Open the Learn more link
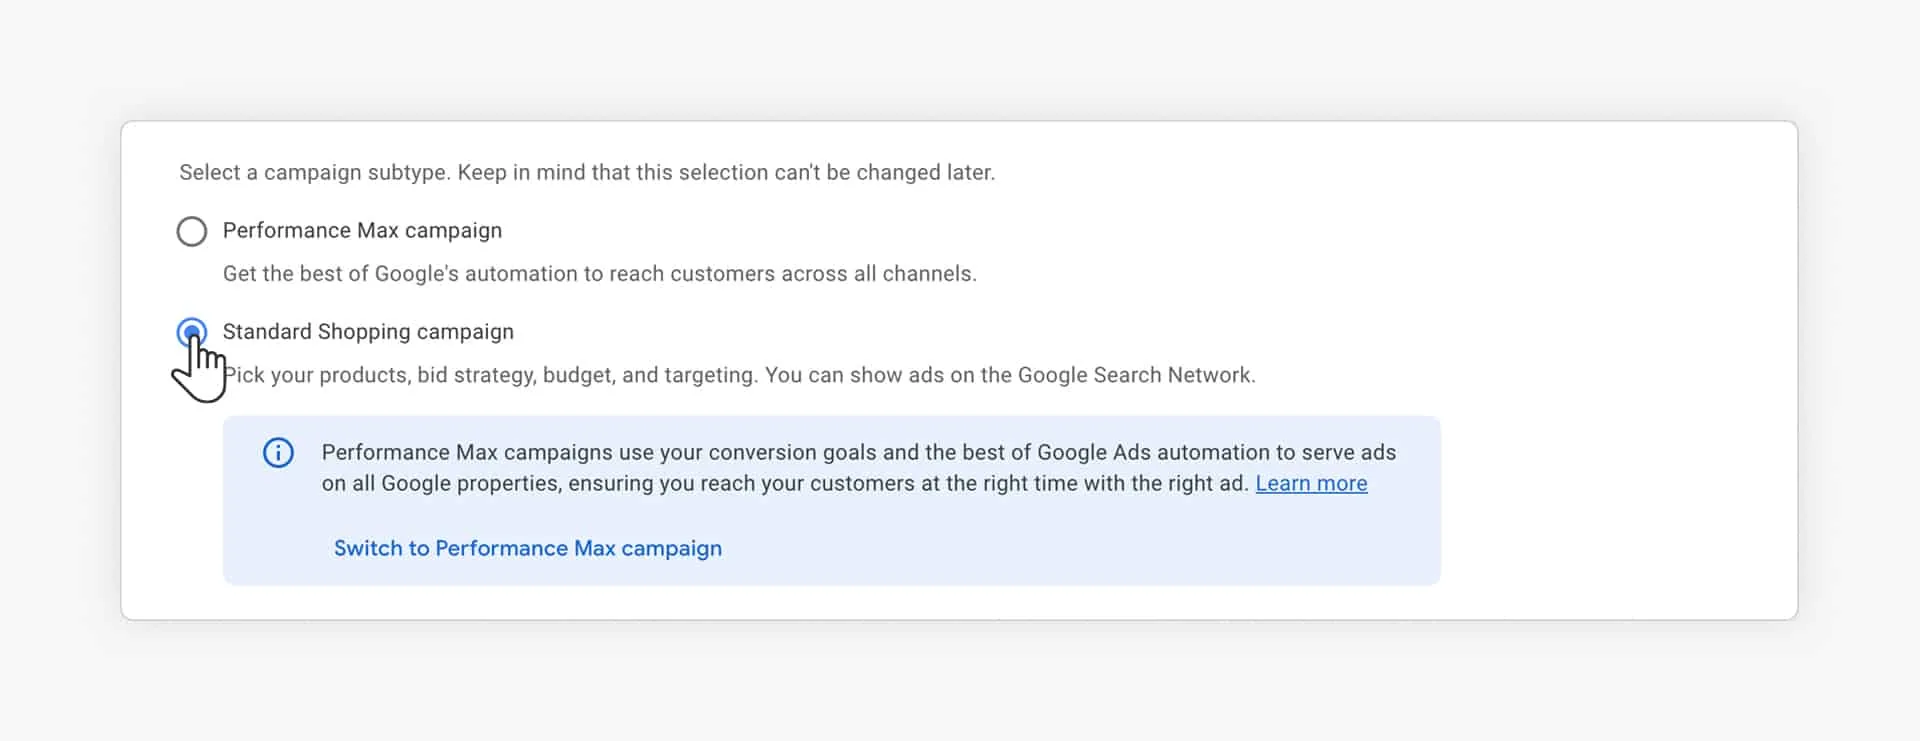 point(1311,484)
